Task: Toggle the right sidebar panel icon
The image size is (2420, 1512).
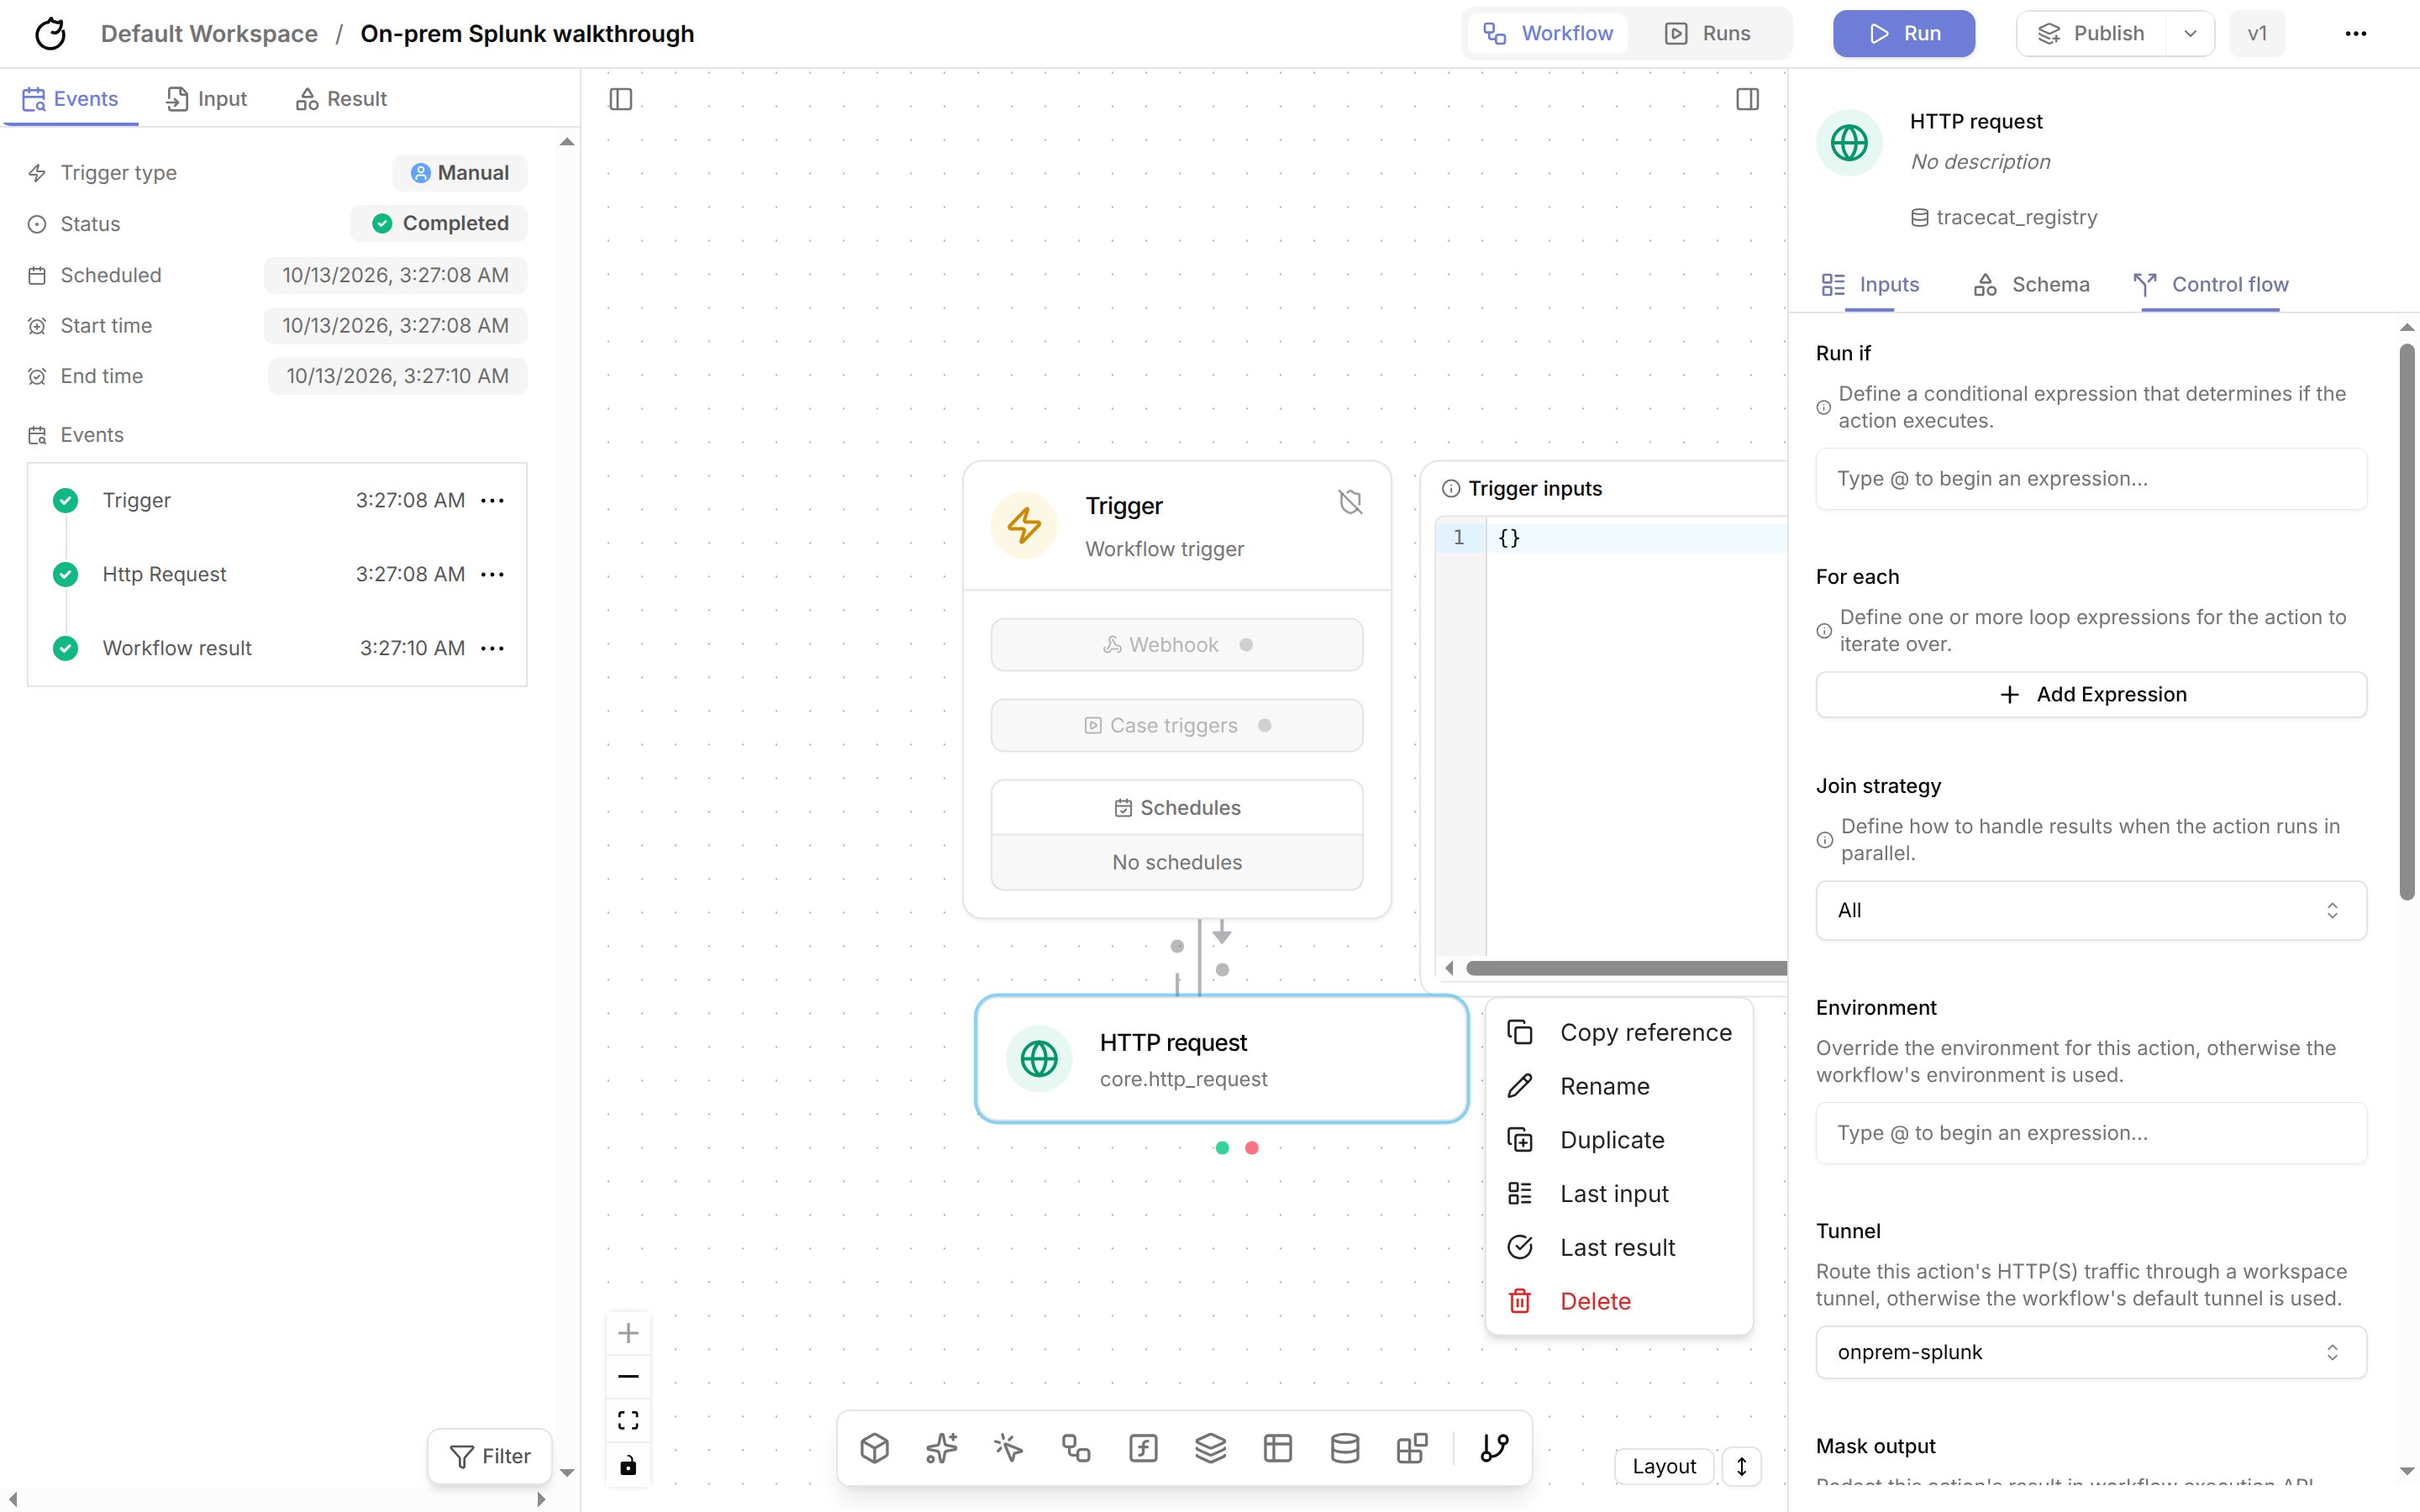Action: click(x=1747, y=99)
